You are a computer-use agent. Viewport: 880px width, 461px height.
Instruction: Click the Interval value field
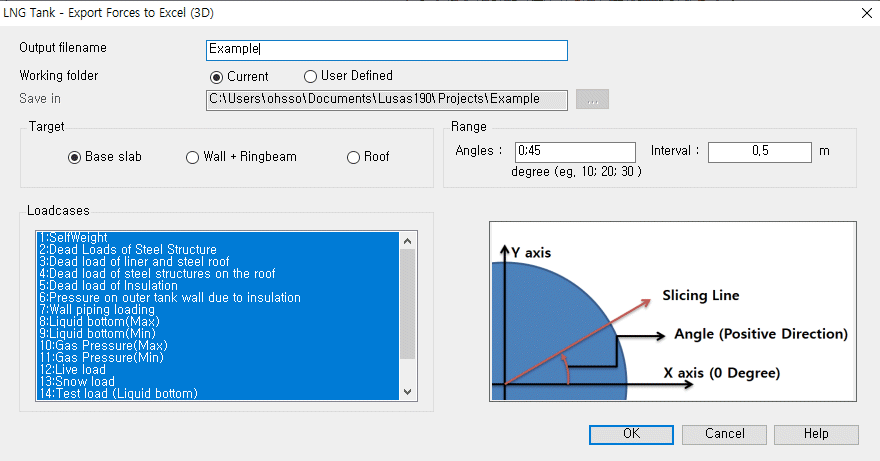[x=759, y=152]
